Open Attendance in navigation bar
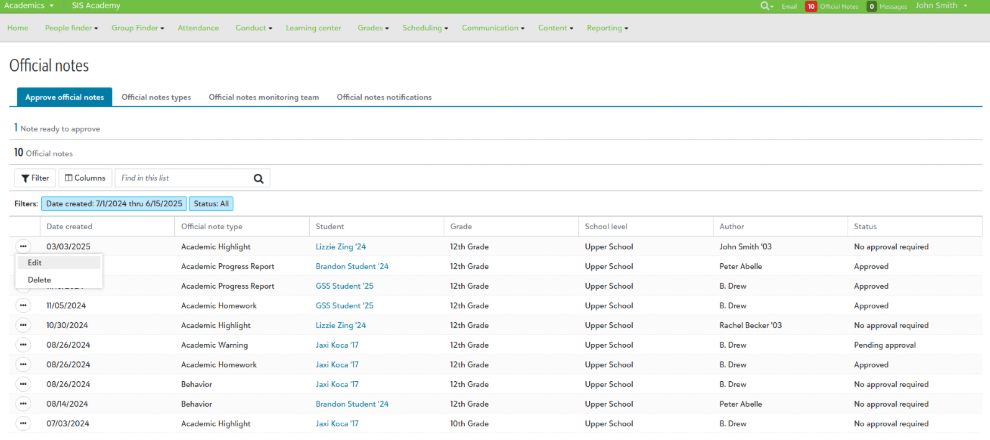Viewport: 990px width, 440px height. coord(198,28)
